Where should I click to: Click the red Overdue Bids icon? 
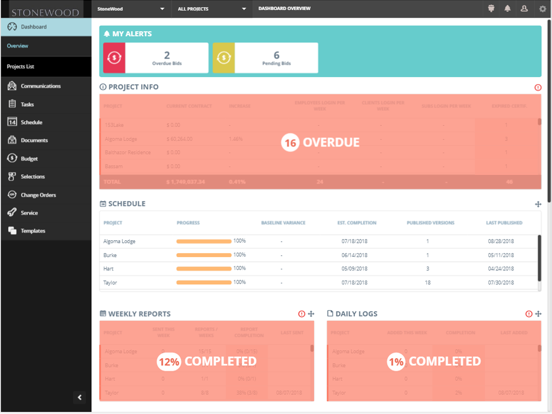(114, 58)
